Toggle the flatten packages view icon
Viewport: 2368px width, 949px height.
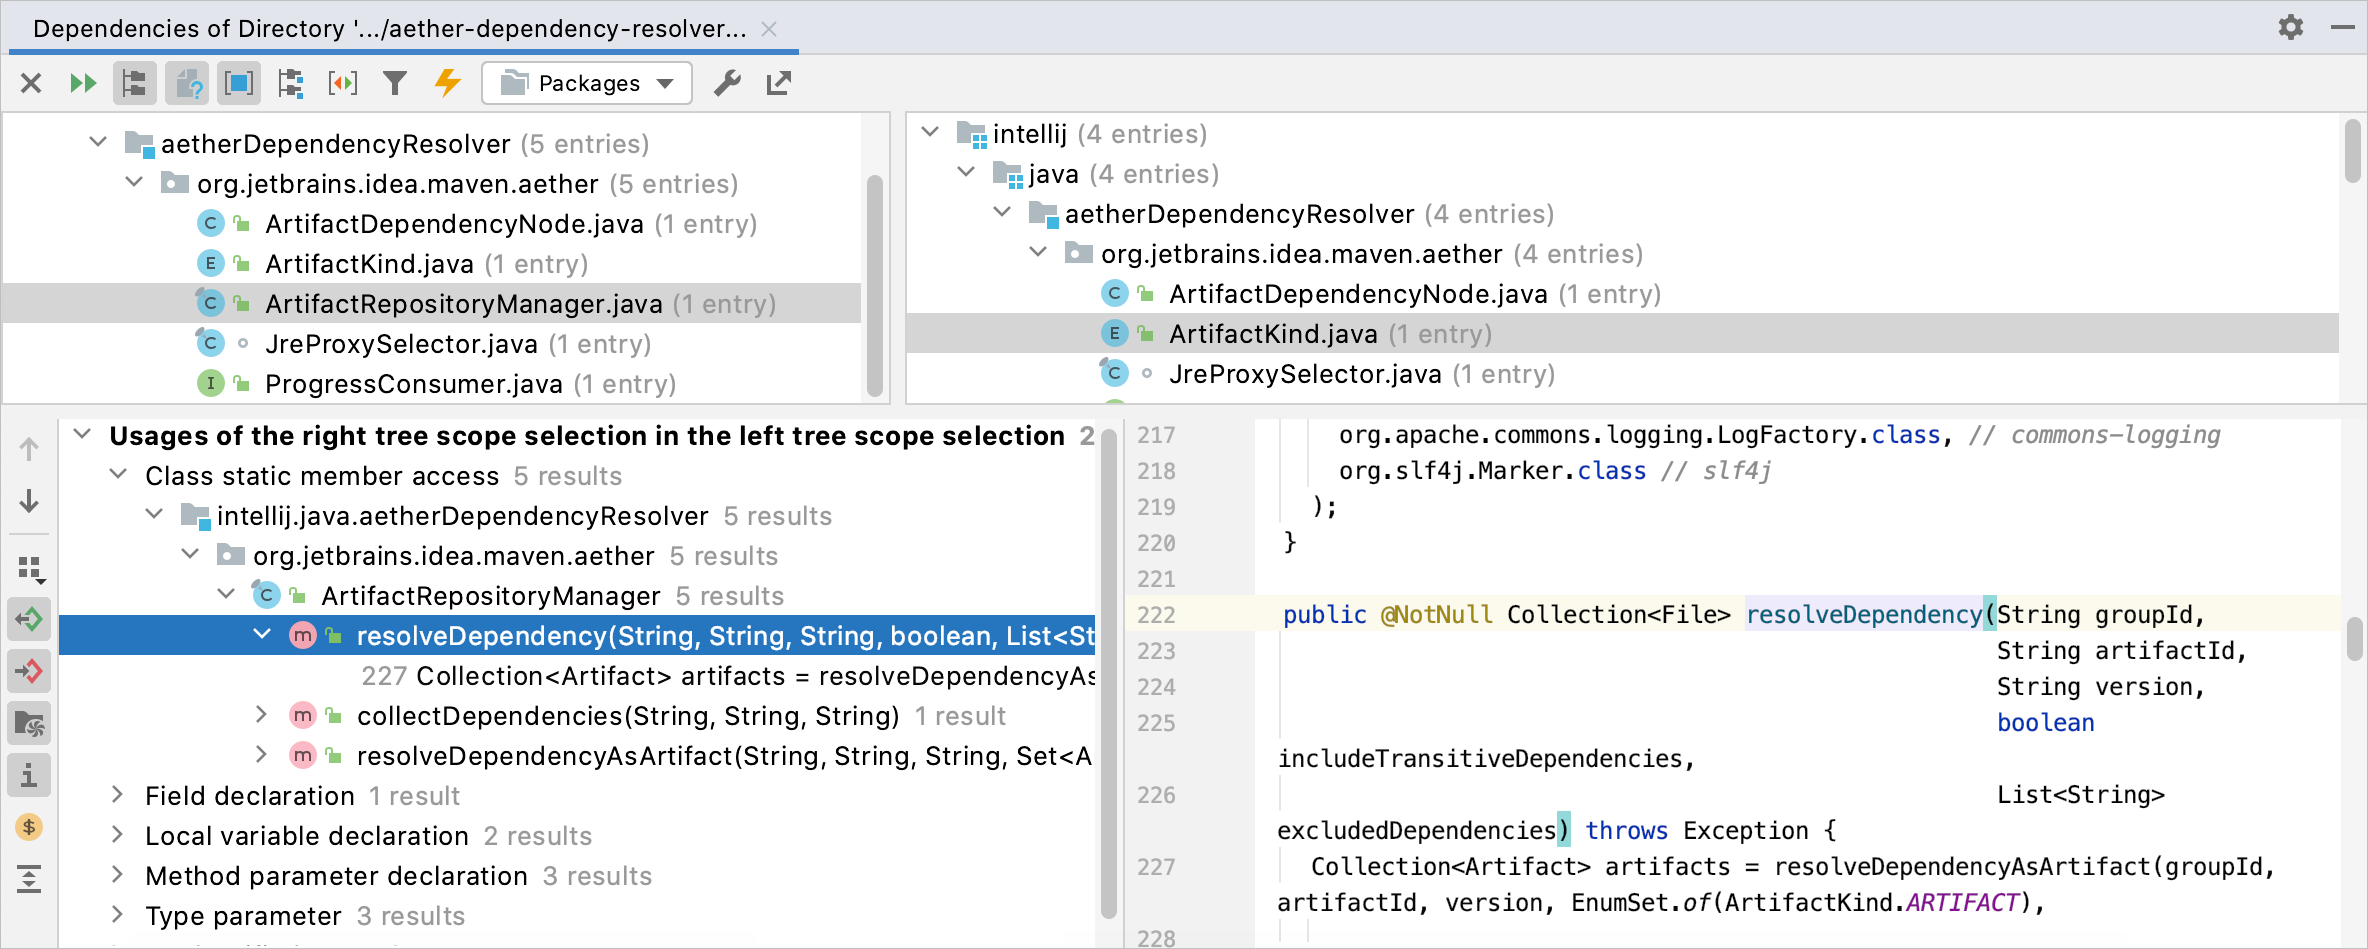coord(135,83)
